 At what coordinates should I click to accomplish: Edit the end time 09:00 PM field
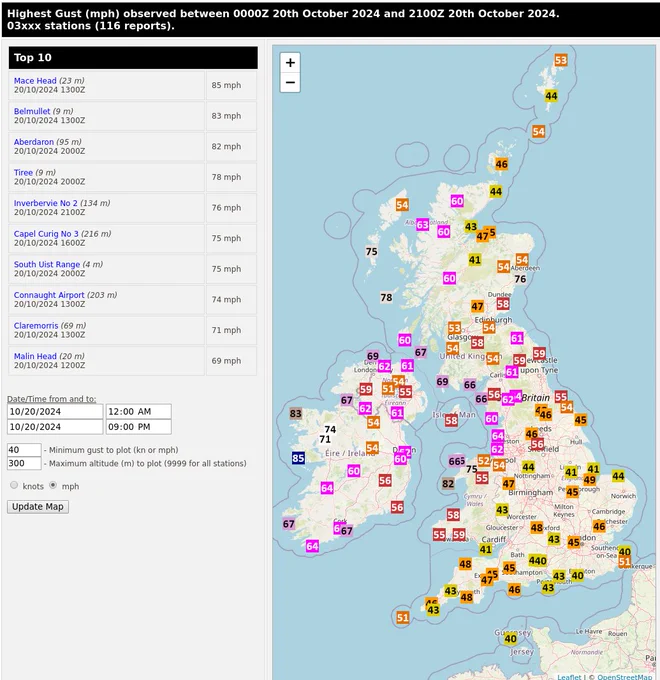point(138,427)
